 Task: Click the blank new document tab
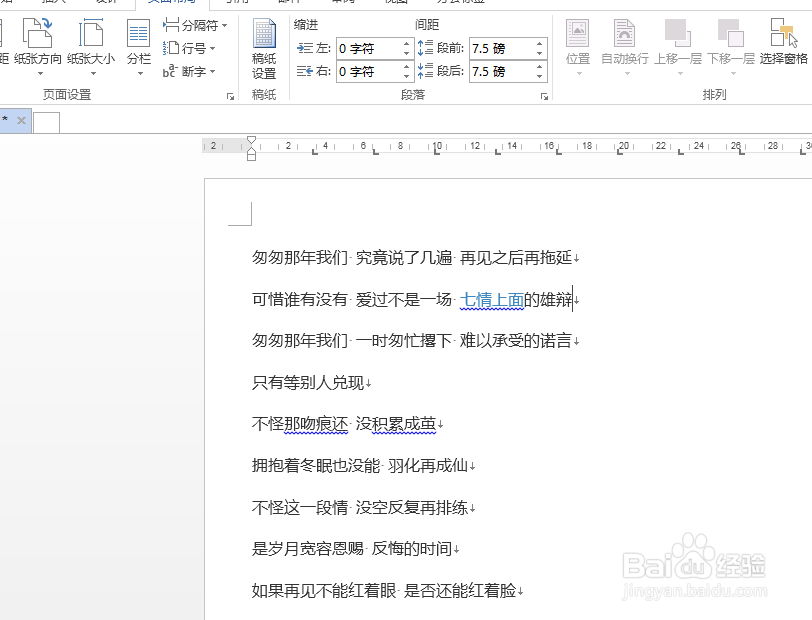pyautogui.click(x=47, y=123)
